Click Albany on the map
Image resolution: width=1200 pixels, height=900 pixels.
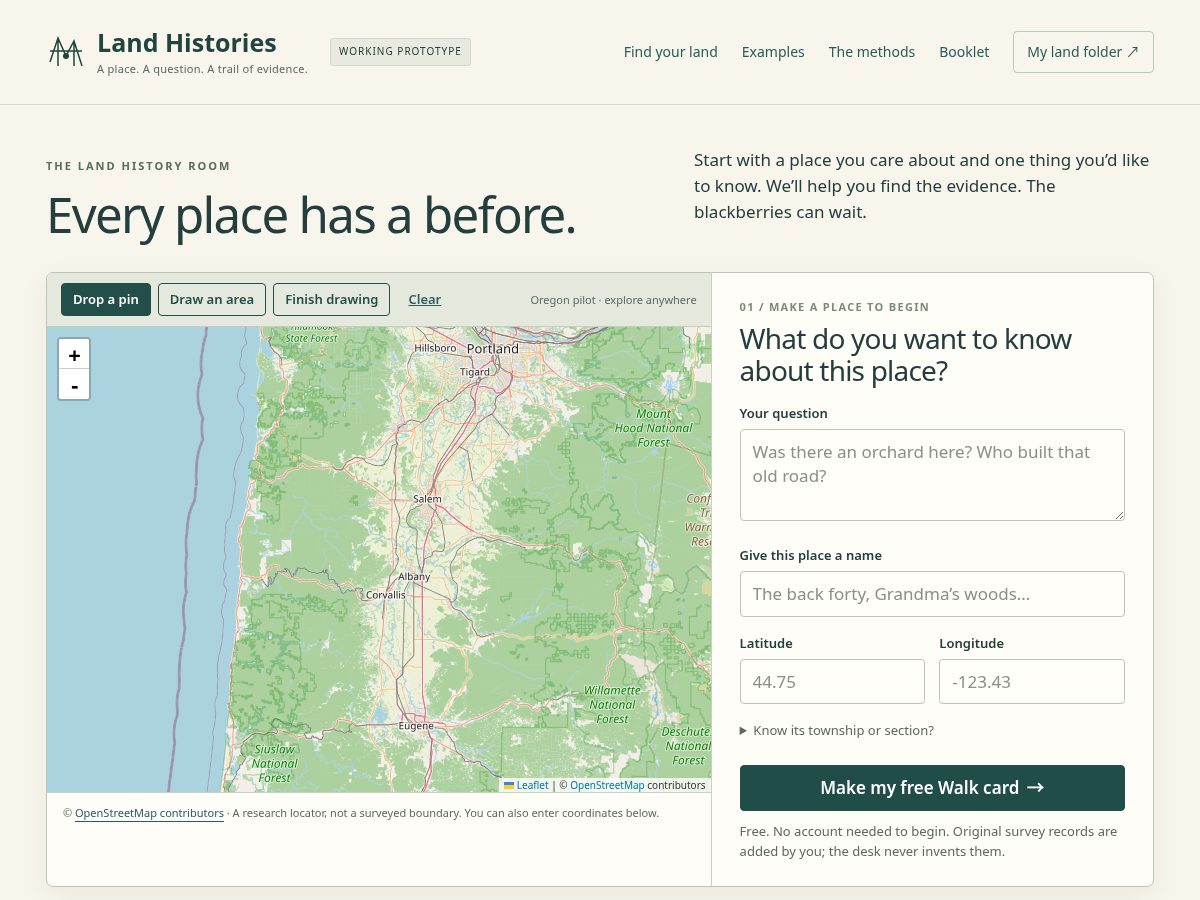tap(414, 576)
